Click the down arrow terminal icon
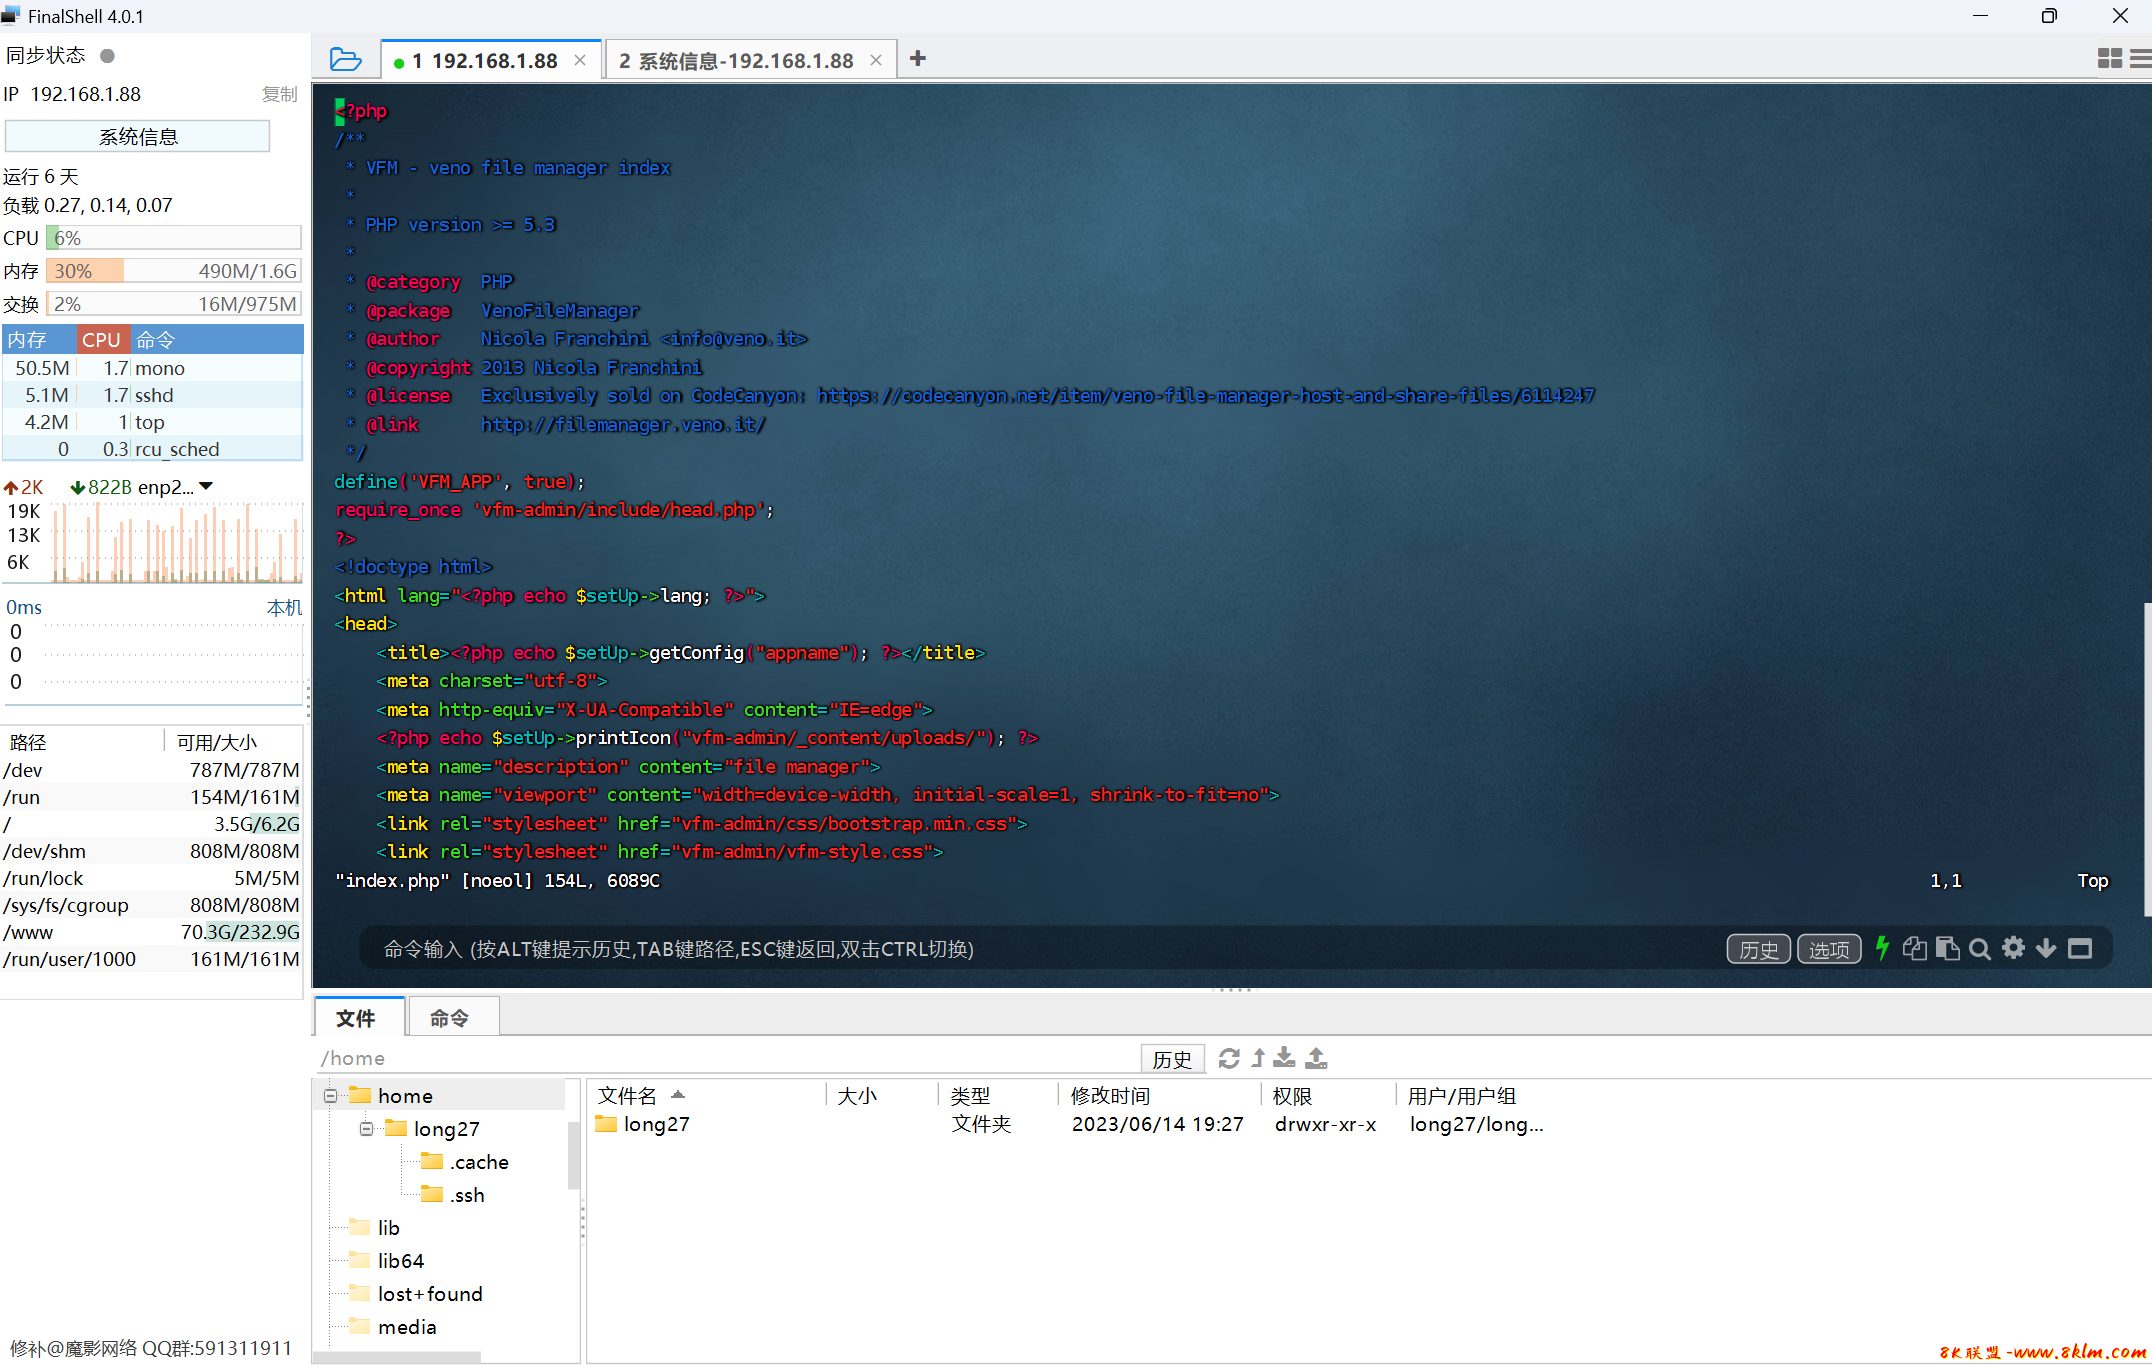The image size is (2152, 1365). (2046, 948)
